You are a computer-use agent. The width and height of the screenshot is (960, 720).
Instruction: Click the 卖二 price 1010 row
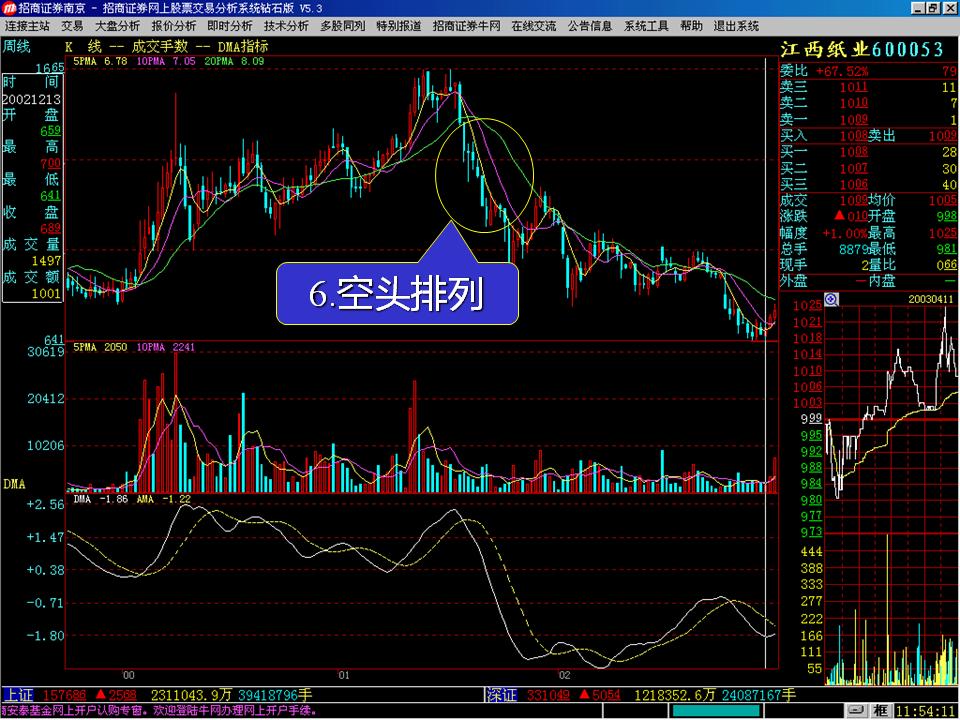868,103
